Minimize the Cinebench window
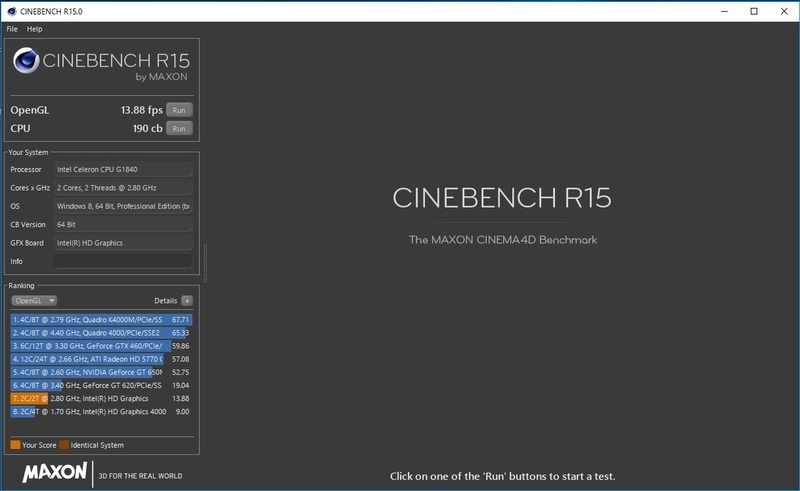The width and height of the screenshot is (800, 491). click(x=724, y=11)
